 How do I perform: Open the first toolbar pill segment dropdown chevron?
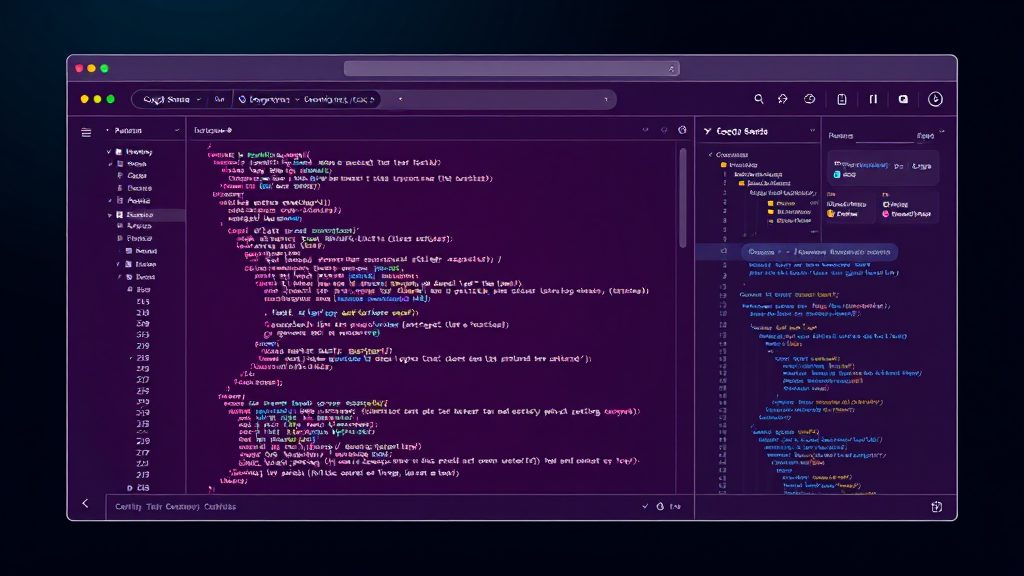point(199,100)
